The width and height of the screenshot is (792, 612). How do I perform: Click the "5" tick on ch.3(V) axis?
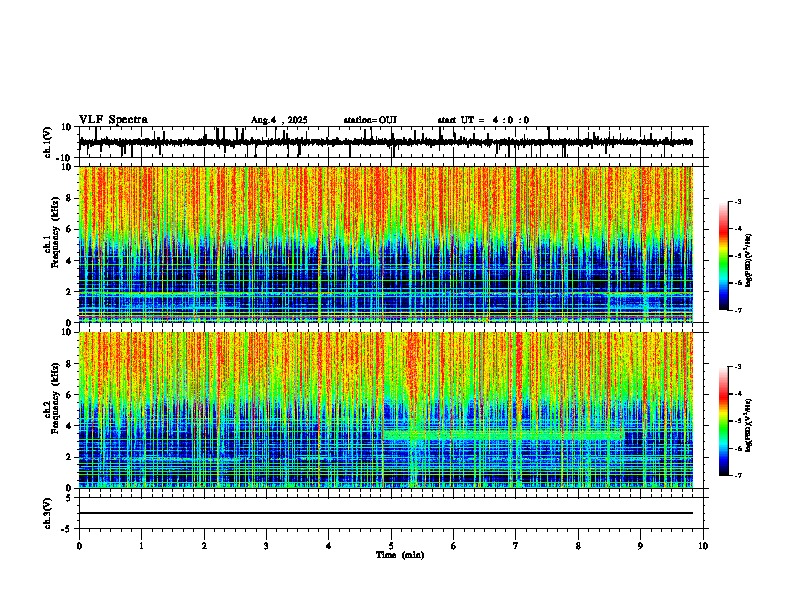coord(69,498)
